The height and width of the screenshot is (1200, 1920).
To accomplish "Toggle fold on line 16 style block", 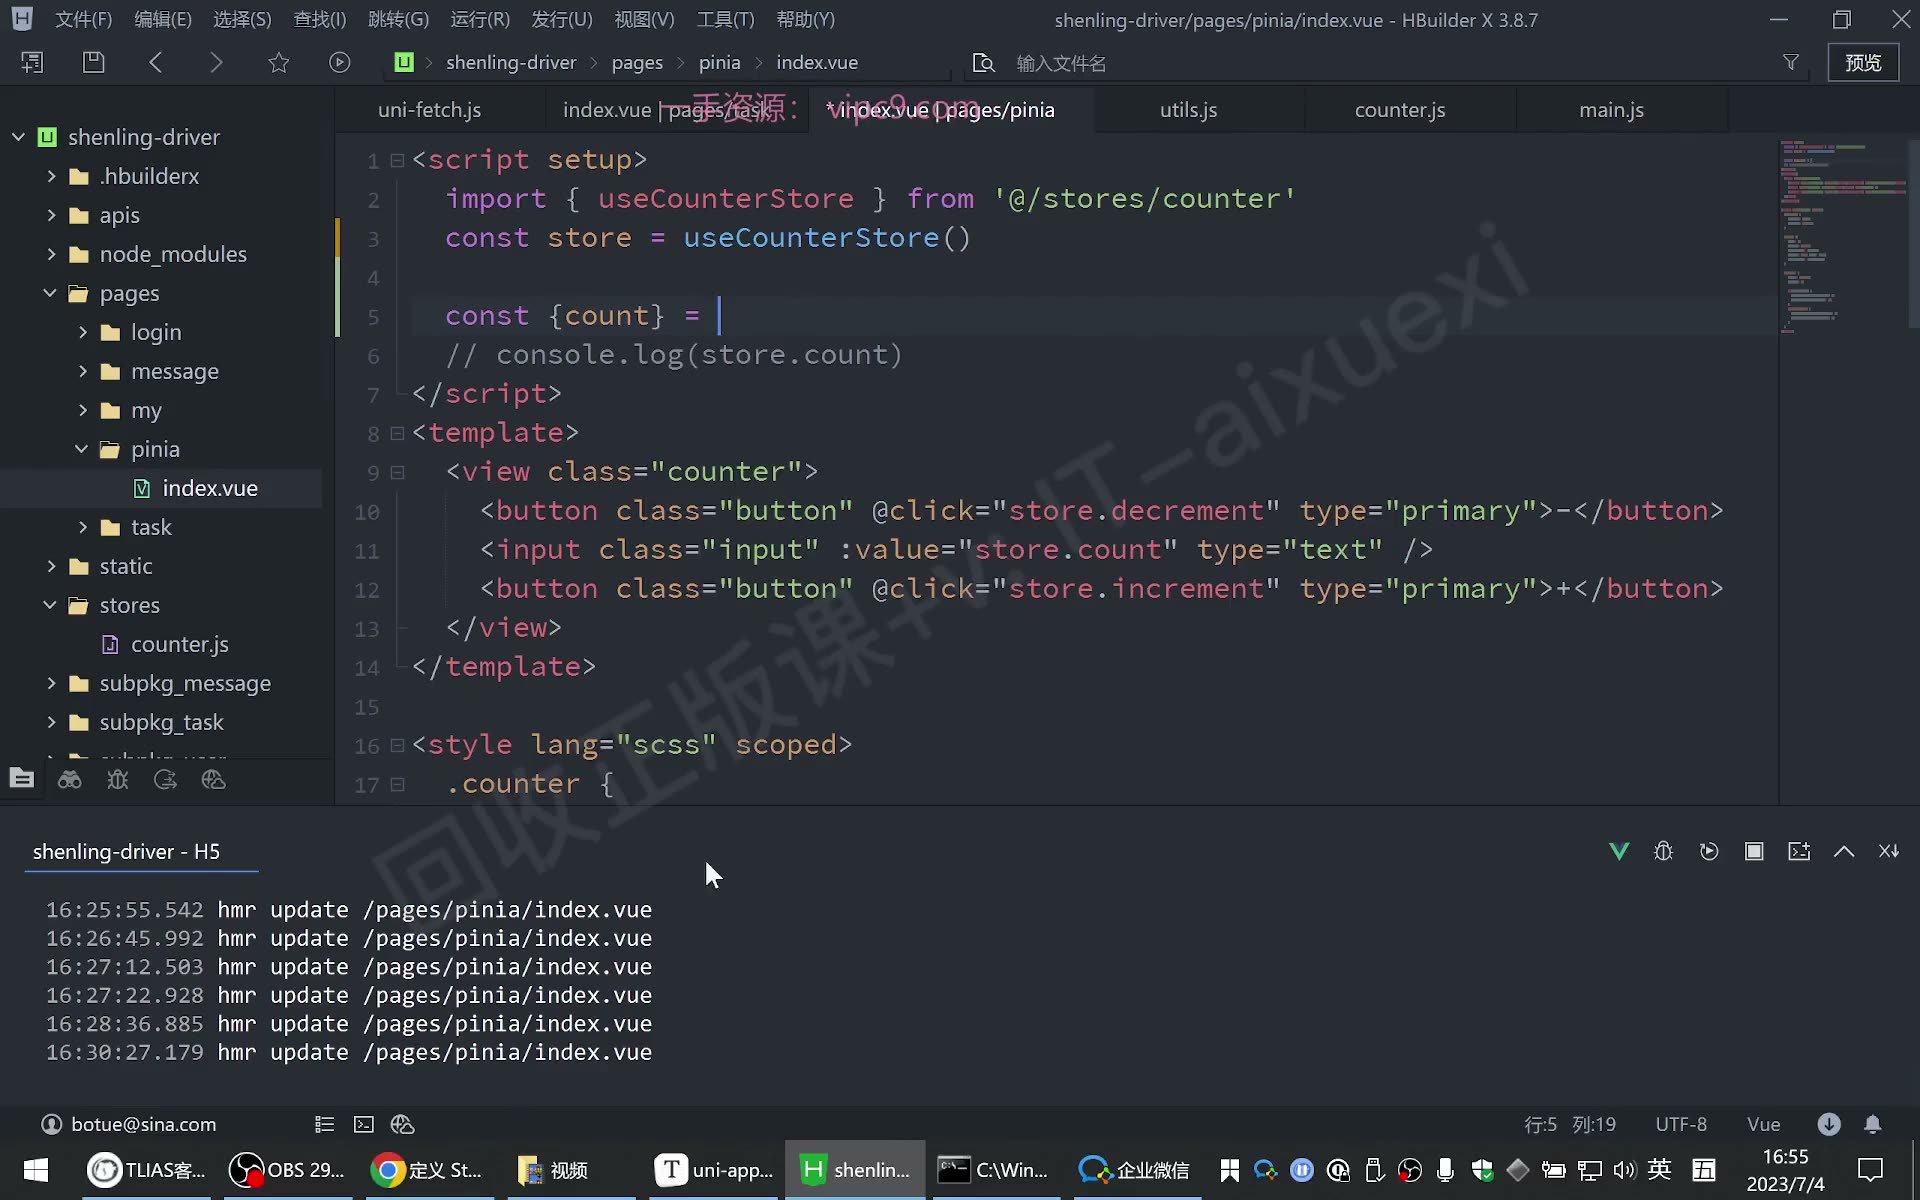I will click(x=397, y=745).
